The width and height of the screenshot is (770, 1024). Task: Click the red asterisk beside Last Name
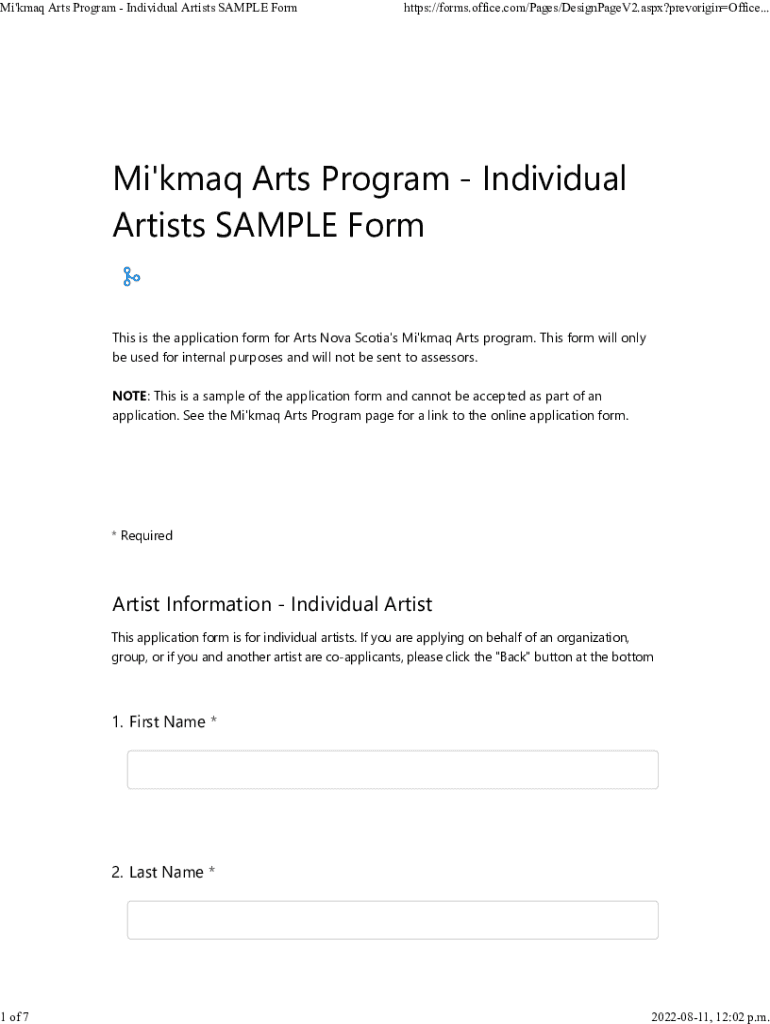(212, 872)
